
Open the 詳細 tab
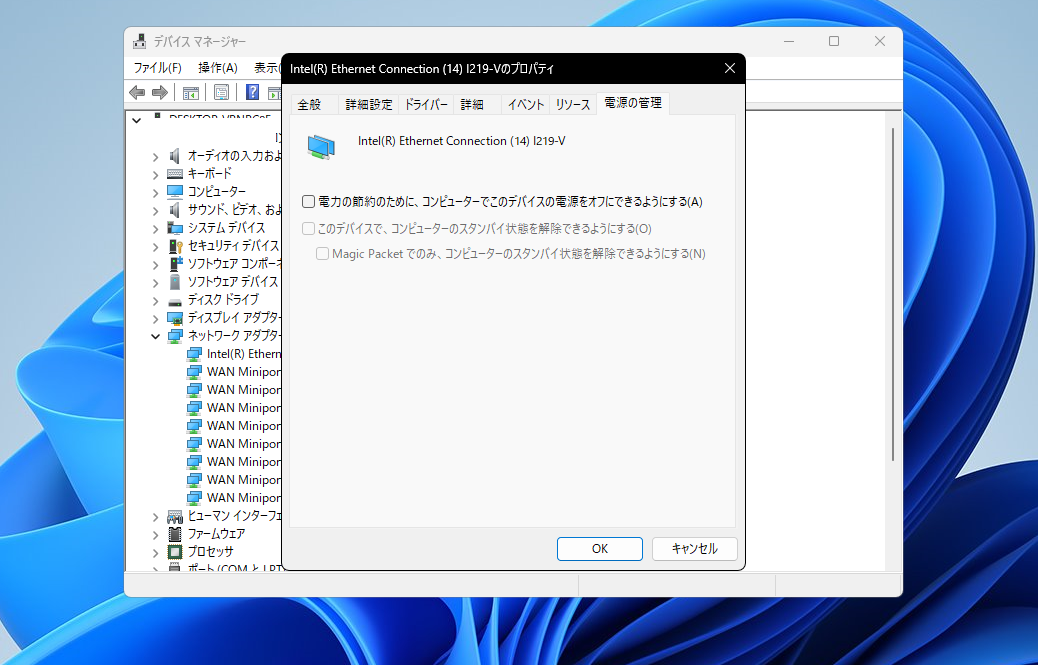click(x=477, y=105)
